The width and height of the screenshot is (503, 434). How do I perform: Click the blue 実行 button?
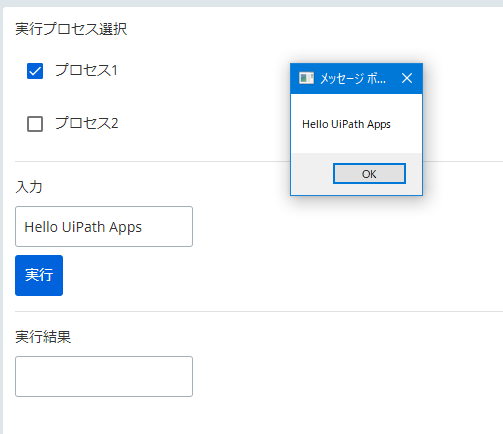(x=39, y=275)
